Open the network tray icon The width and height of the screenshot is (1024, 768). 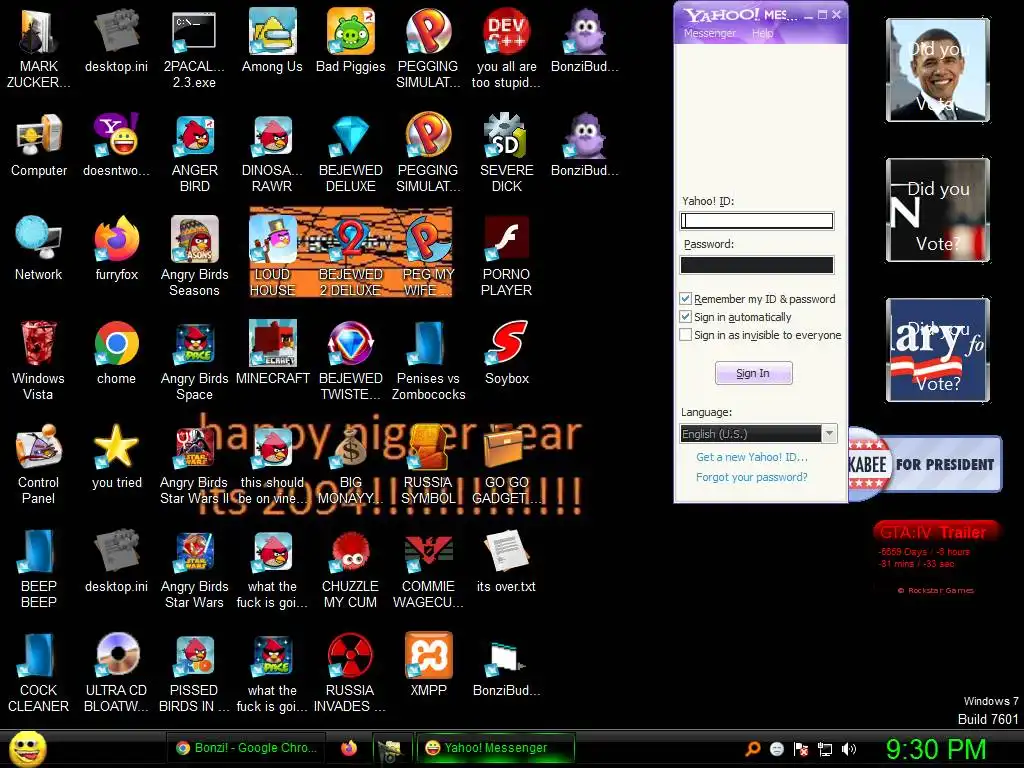pyautogui.click(x=825, y=749)
